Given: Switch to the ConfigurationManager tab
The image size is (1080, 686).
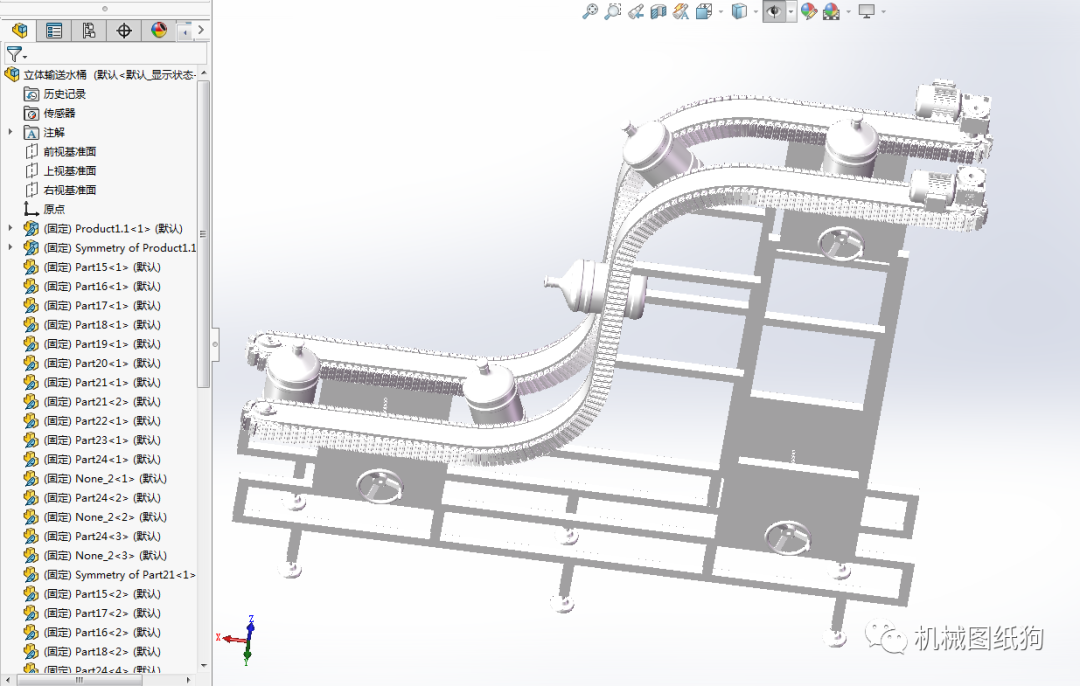Looking at the screenshot, I should tap(89, 30).
